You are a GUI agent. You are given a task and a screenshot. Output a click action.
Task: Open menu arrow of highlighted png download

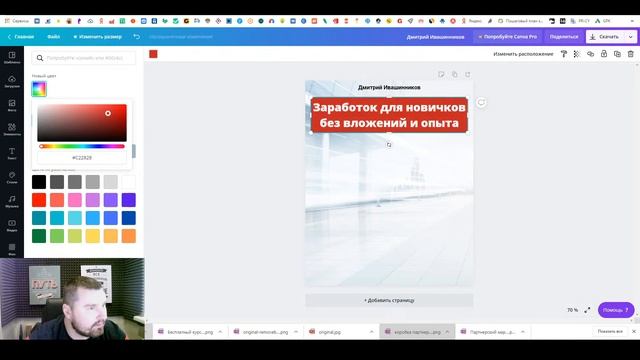point(447,332)
